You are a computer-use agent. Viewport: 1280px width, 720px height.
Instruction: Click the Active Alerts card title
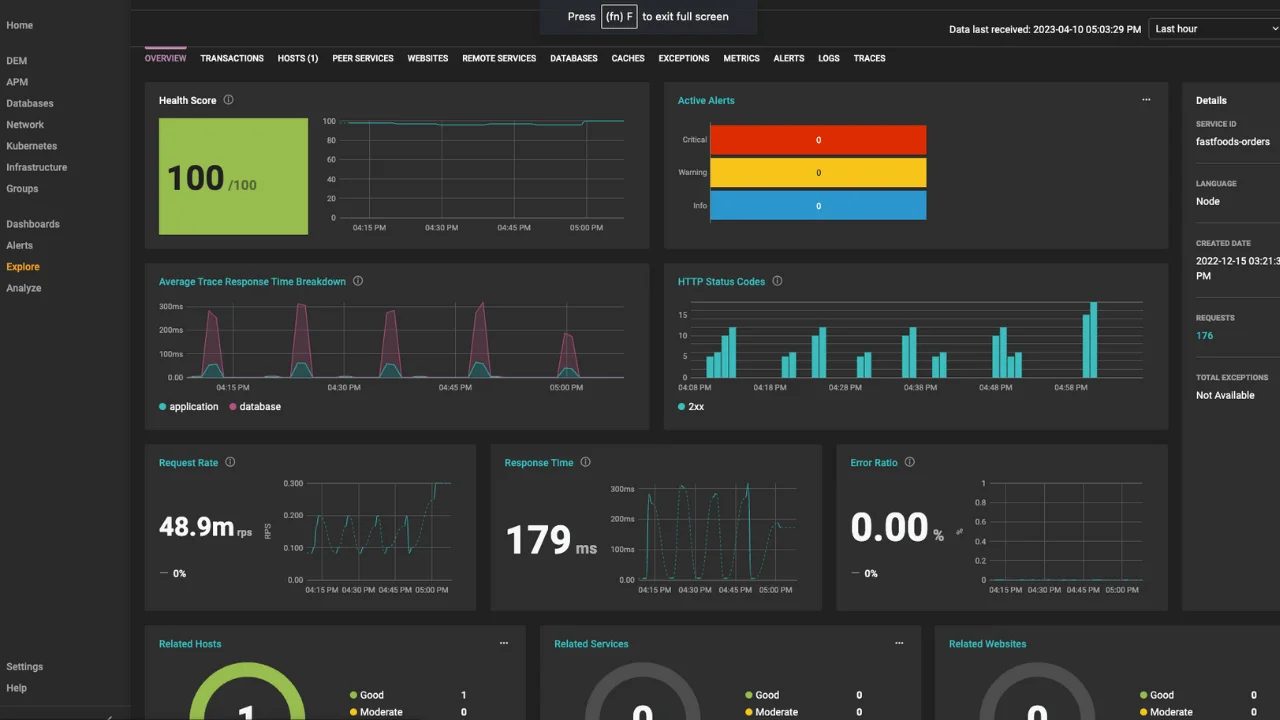[x=706, y=100]
